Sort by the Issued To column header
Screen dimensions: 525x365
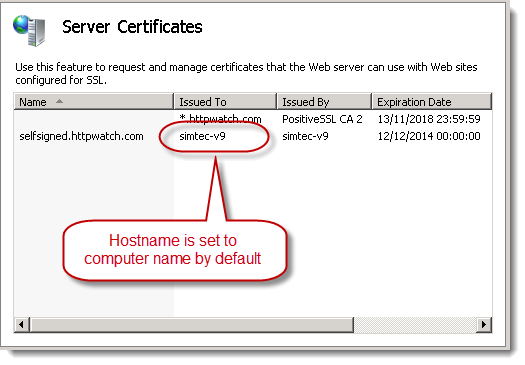coord(225,102)
